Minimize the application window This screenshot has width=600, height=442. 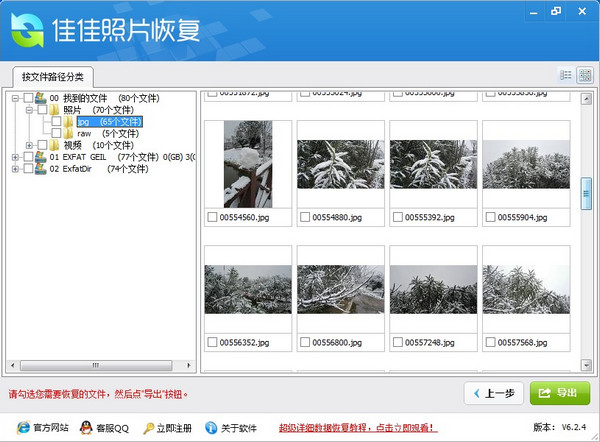(x=533, y=12)
